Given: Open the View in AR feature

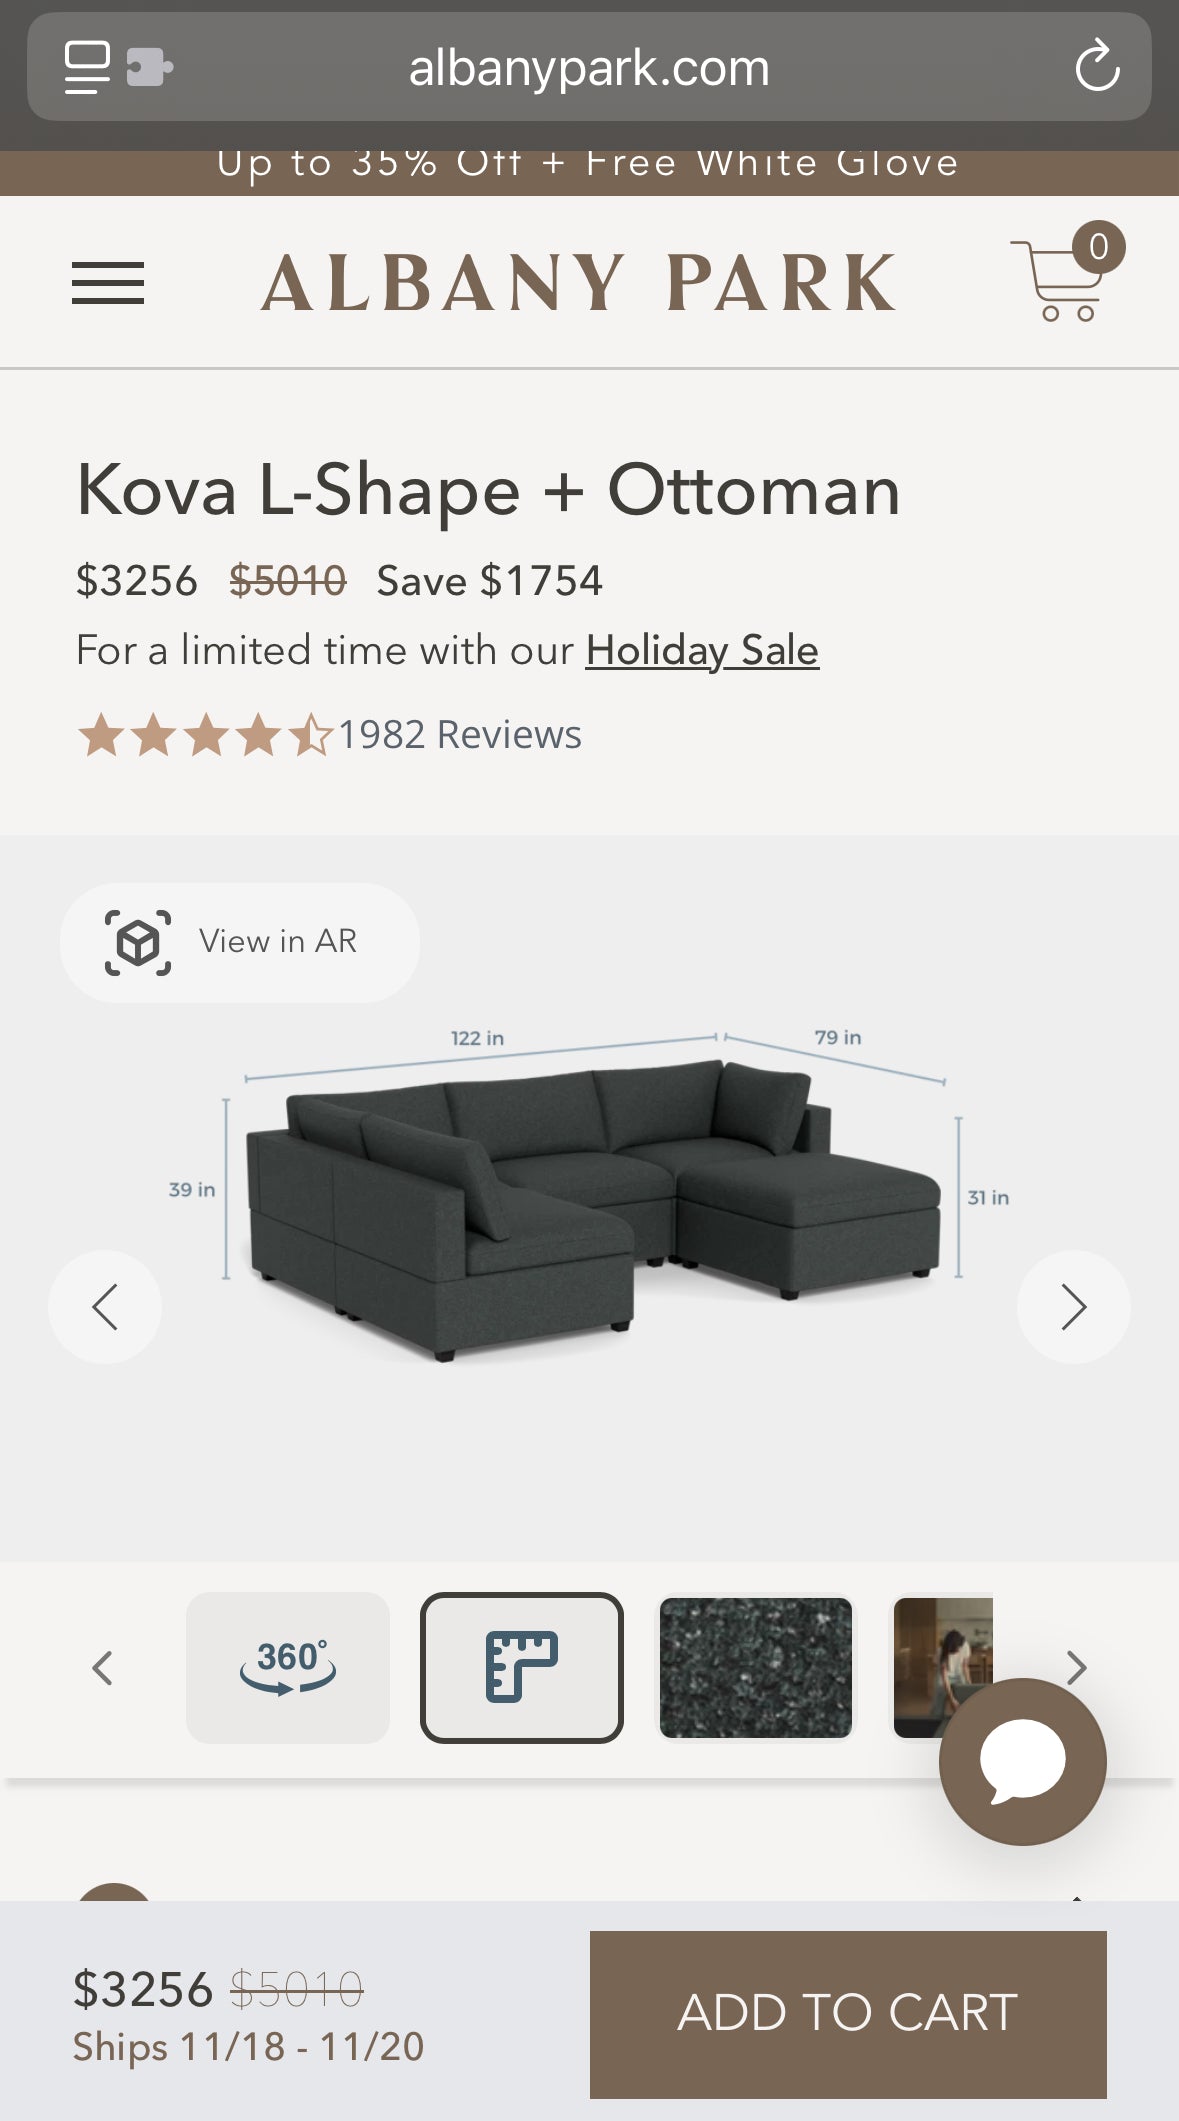Looking at the screenshot, I should (x=239, y=941).
